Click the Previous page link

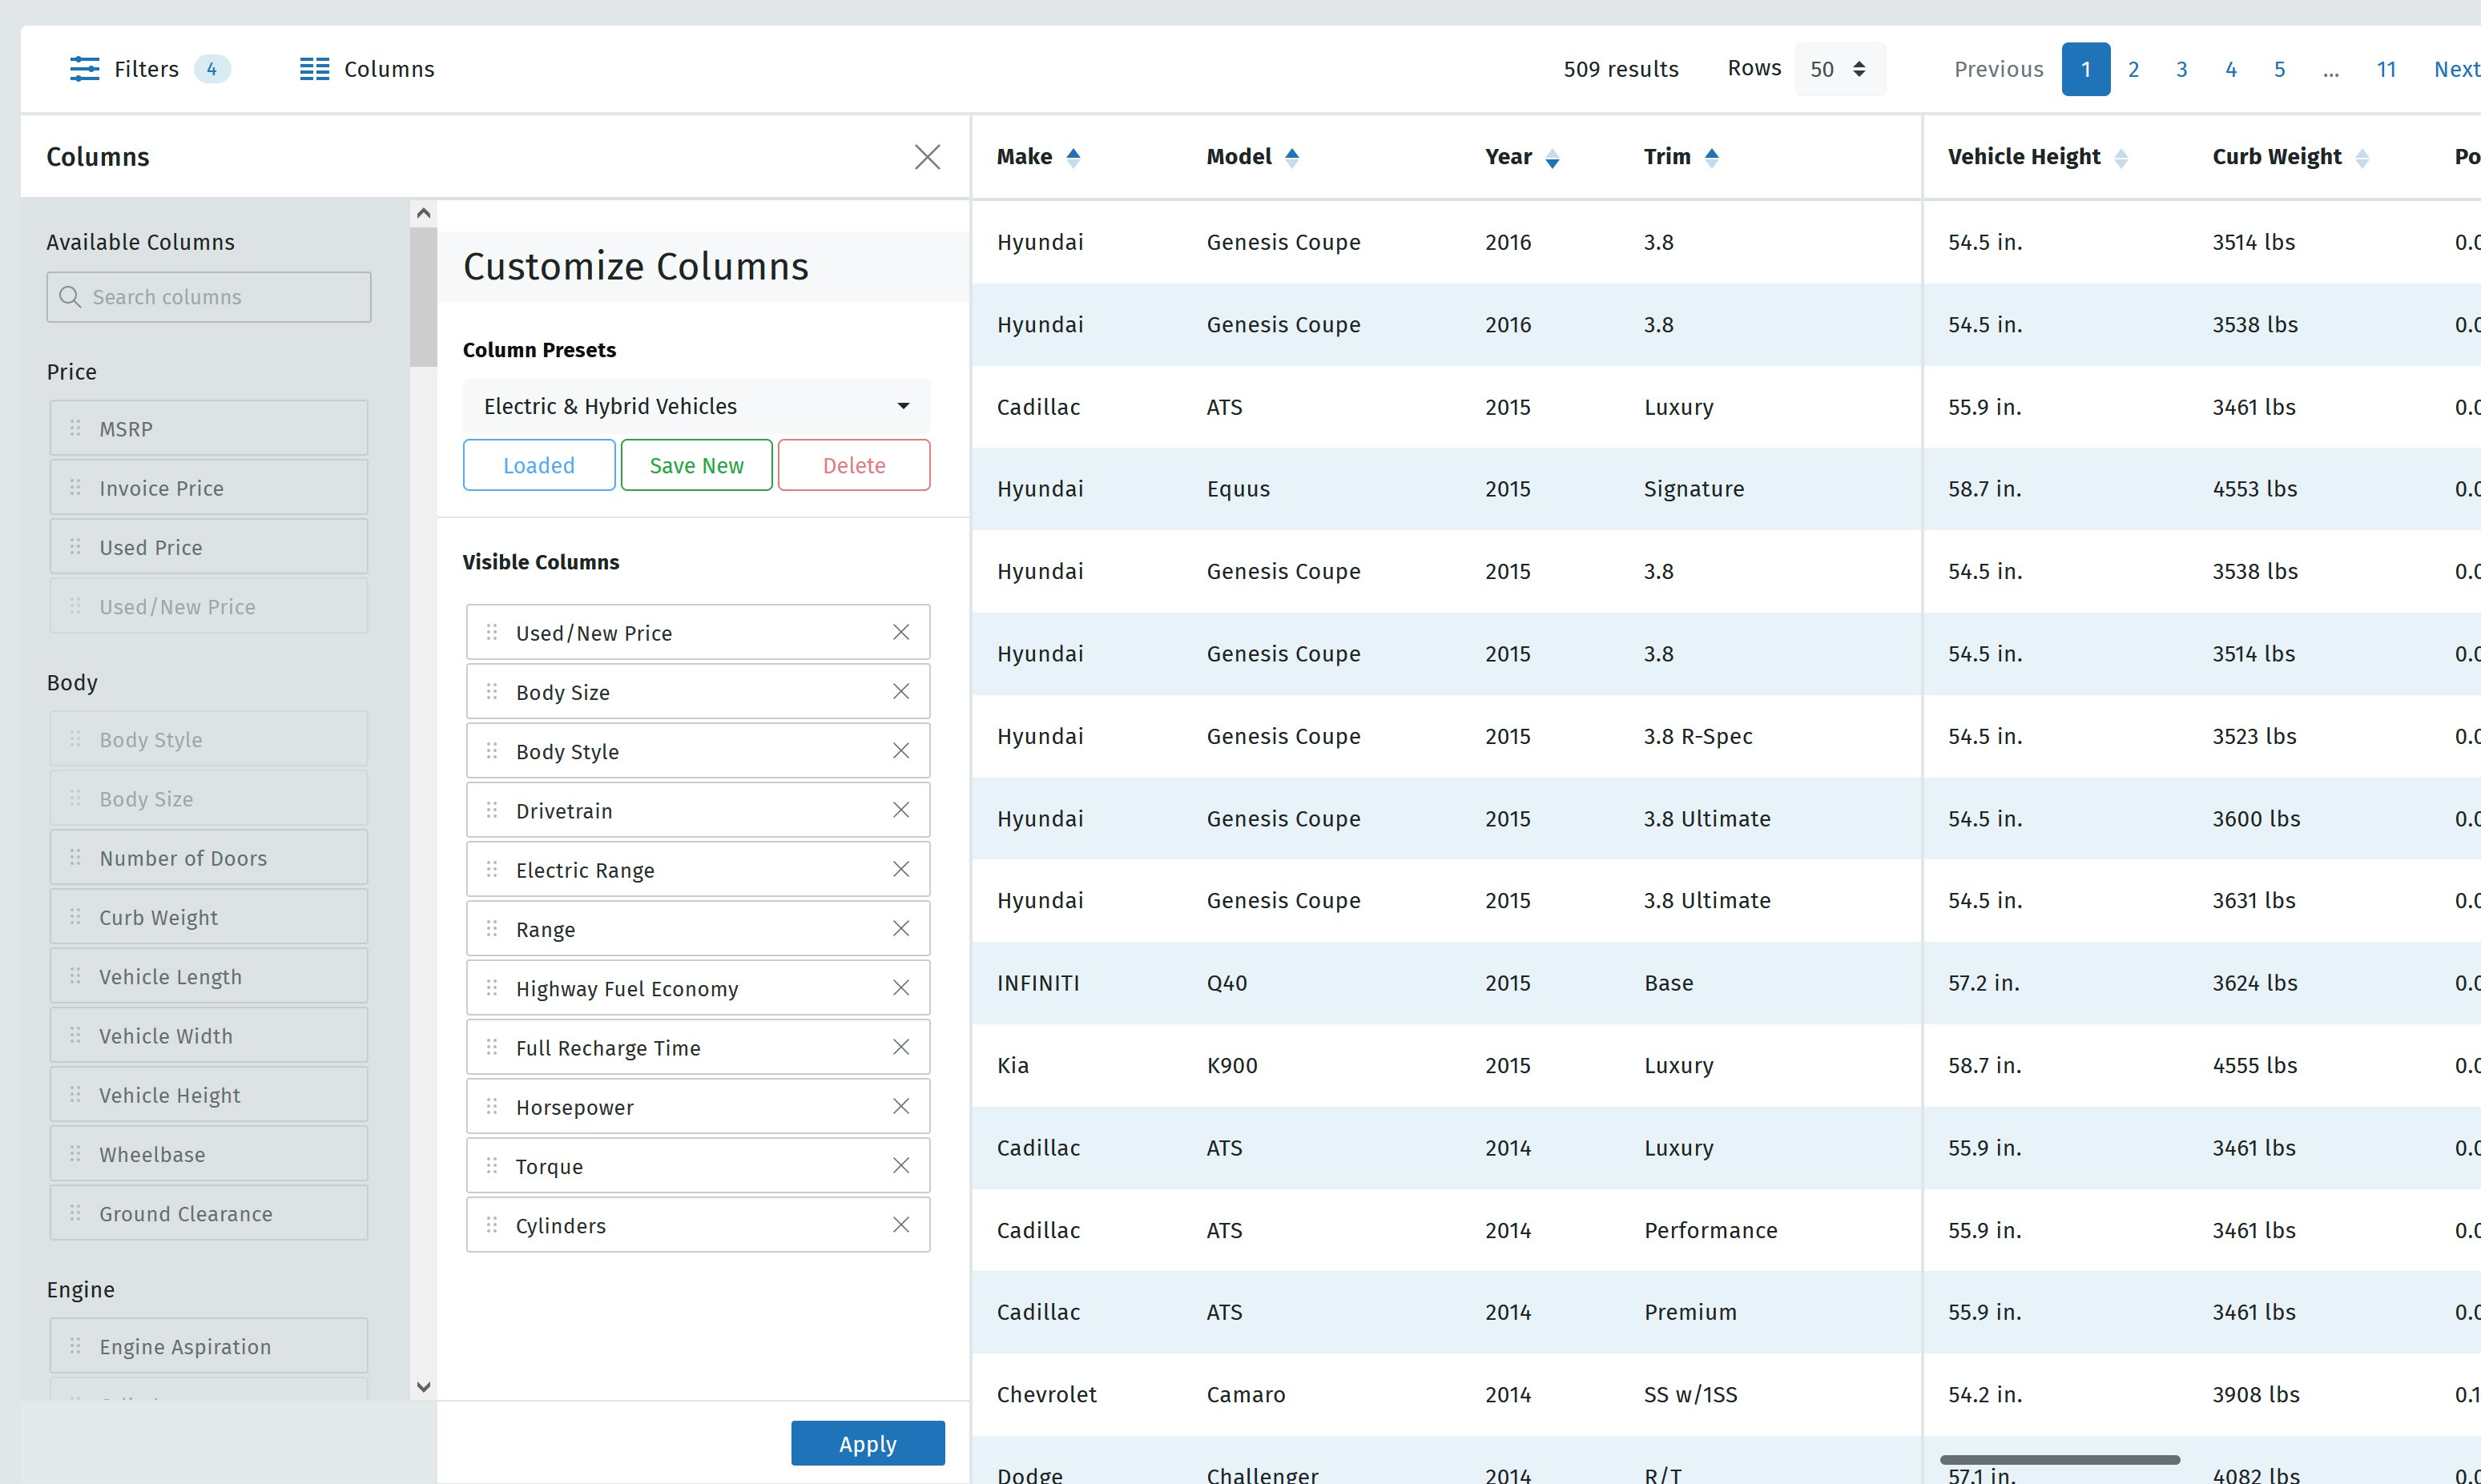coord(1999,69)
